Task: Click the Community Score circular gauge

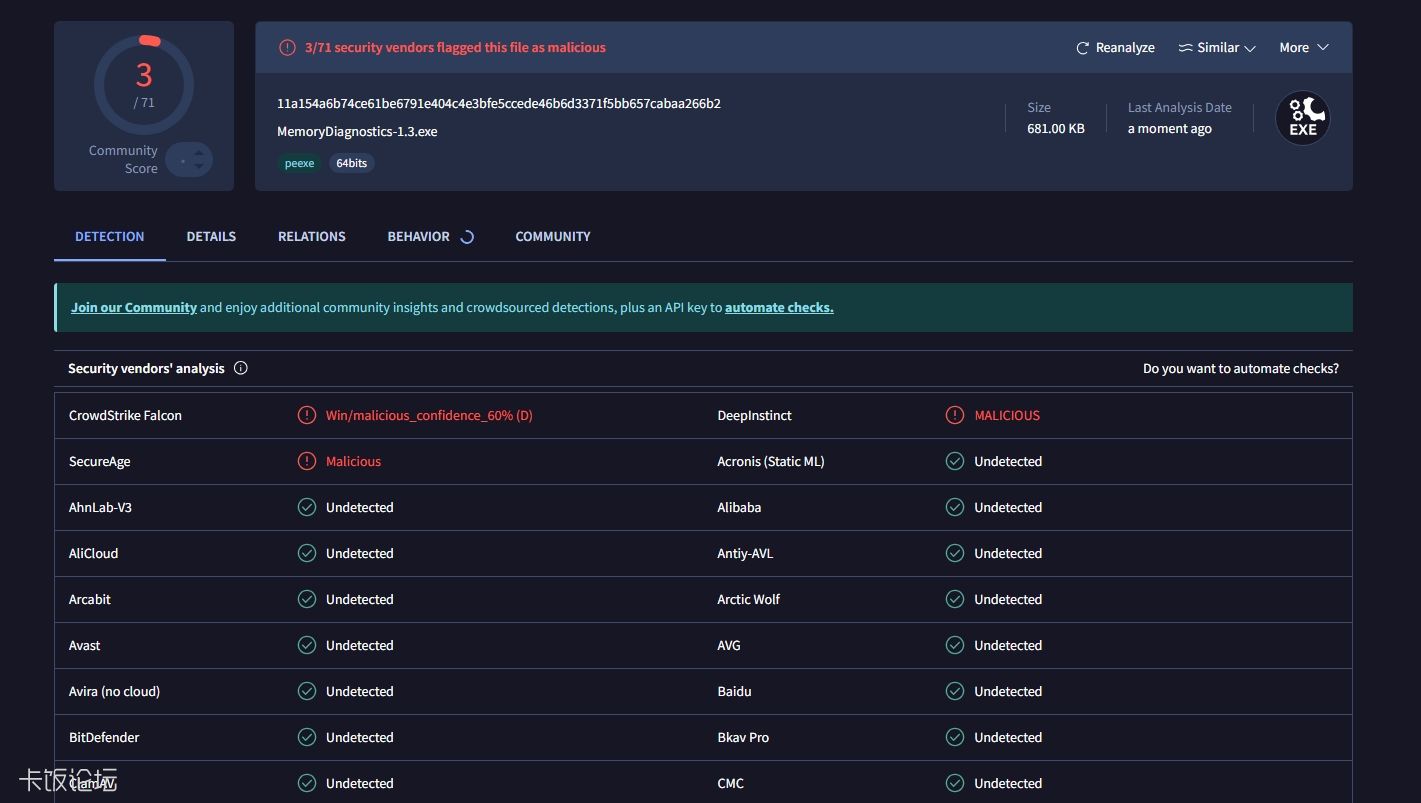Action: 143,83
